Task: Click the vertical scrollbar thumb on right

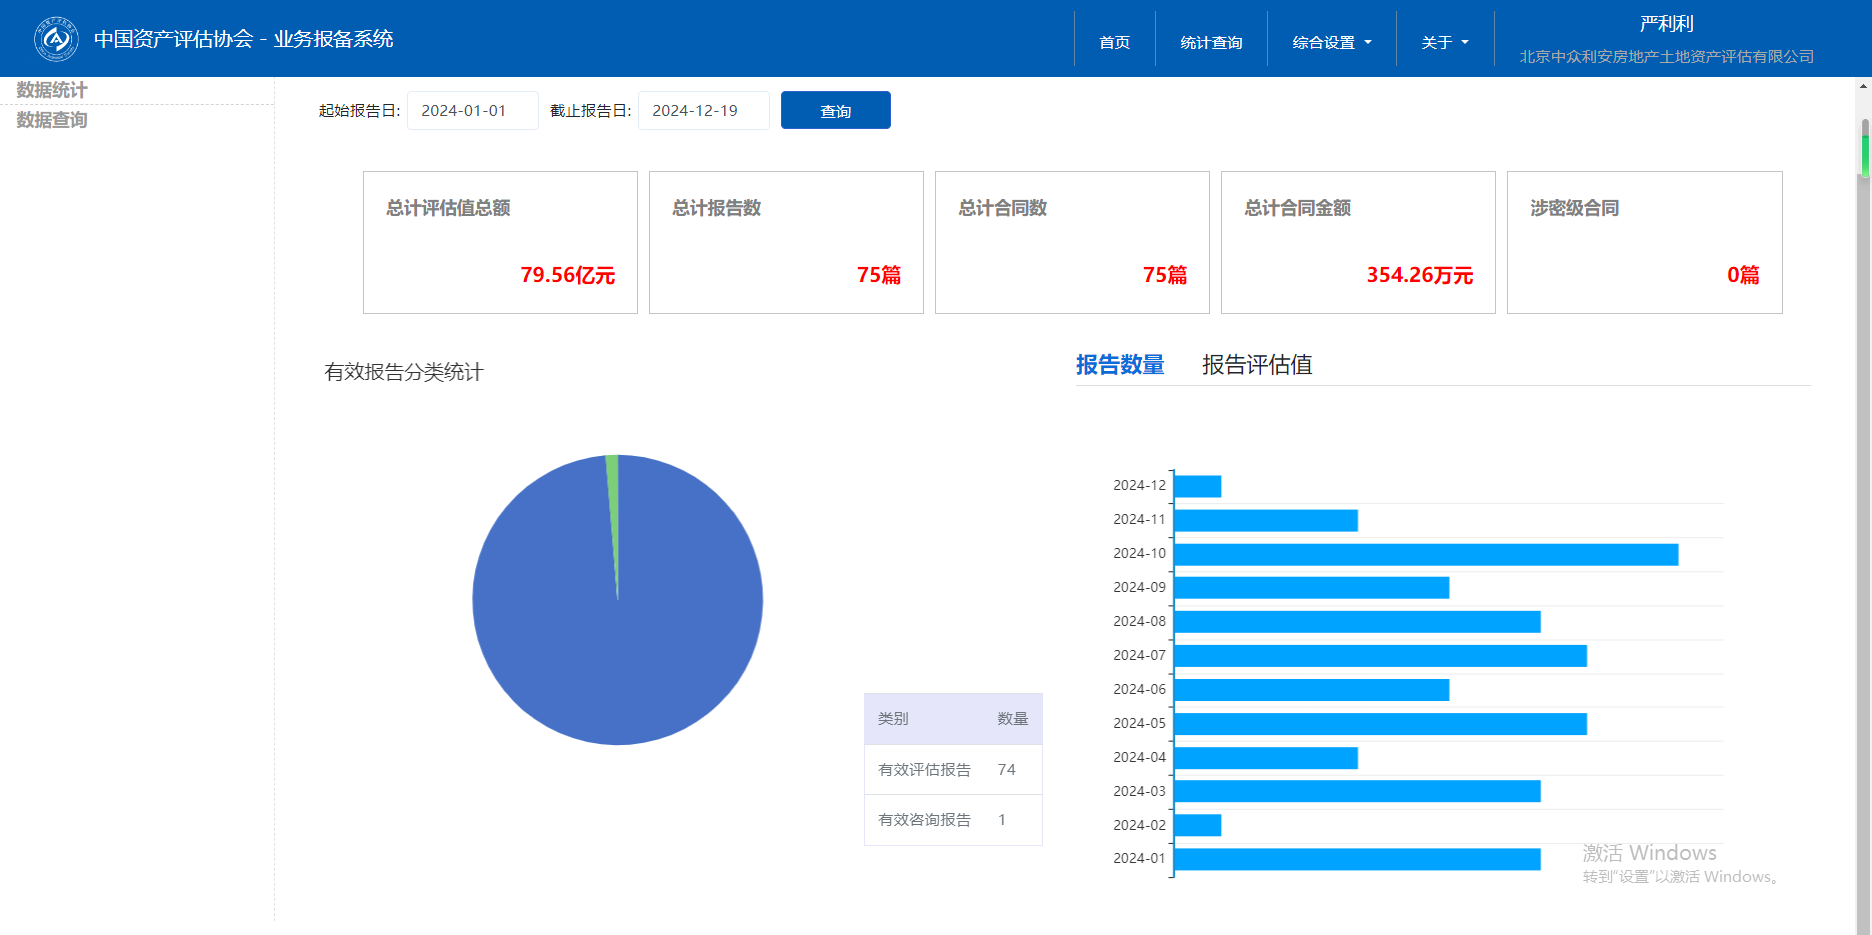Action: 1864,150
